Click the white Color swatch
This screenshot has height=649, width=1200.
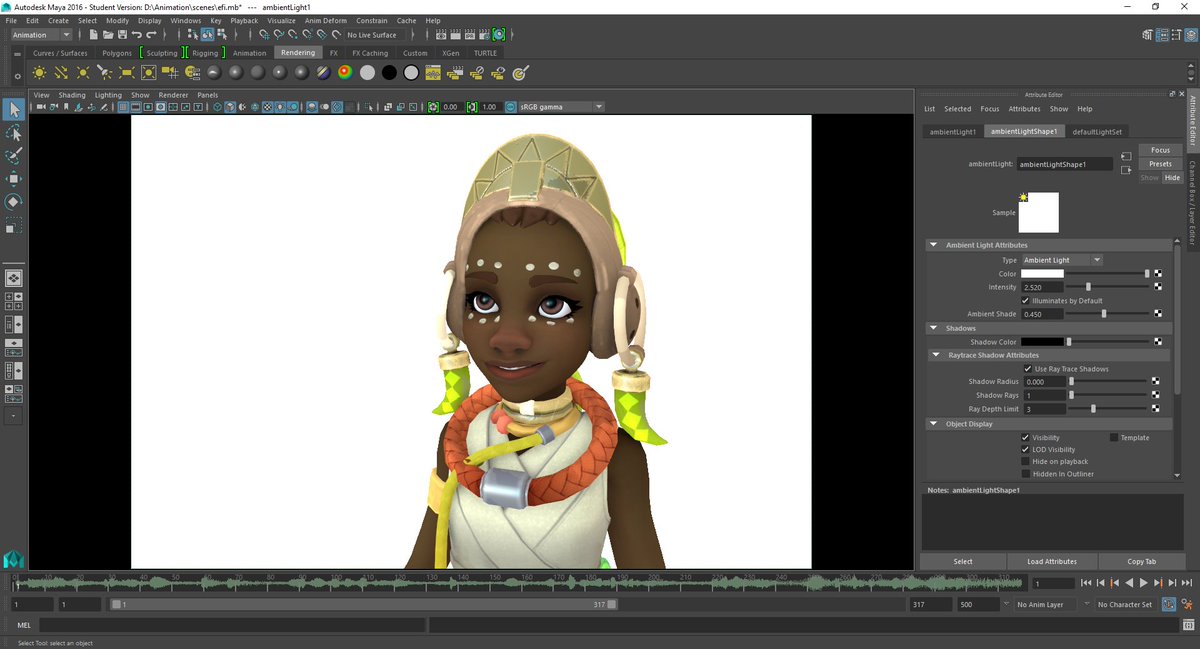click(1042, 273)
